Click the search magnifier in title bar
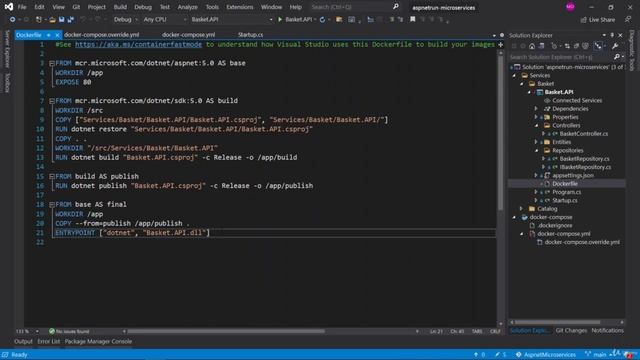Image resolution: width=640 pixels, height=360 pixels. (396, 7)
